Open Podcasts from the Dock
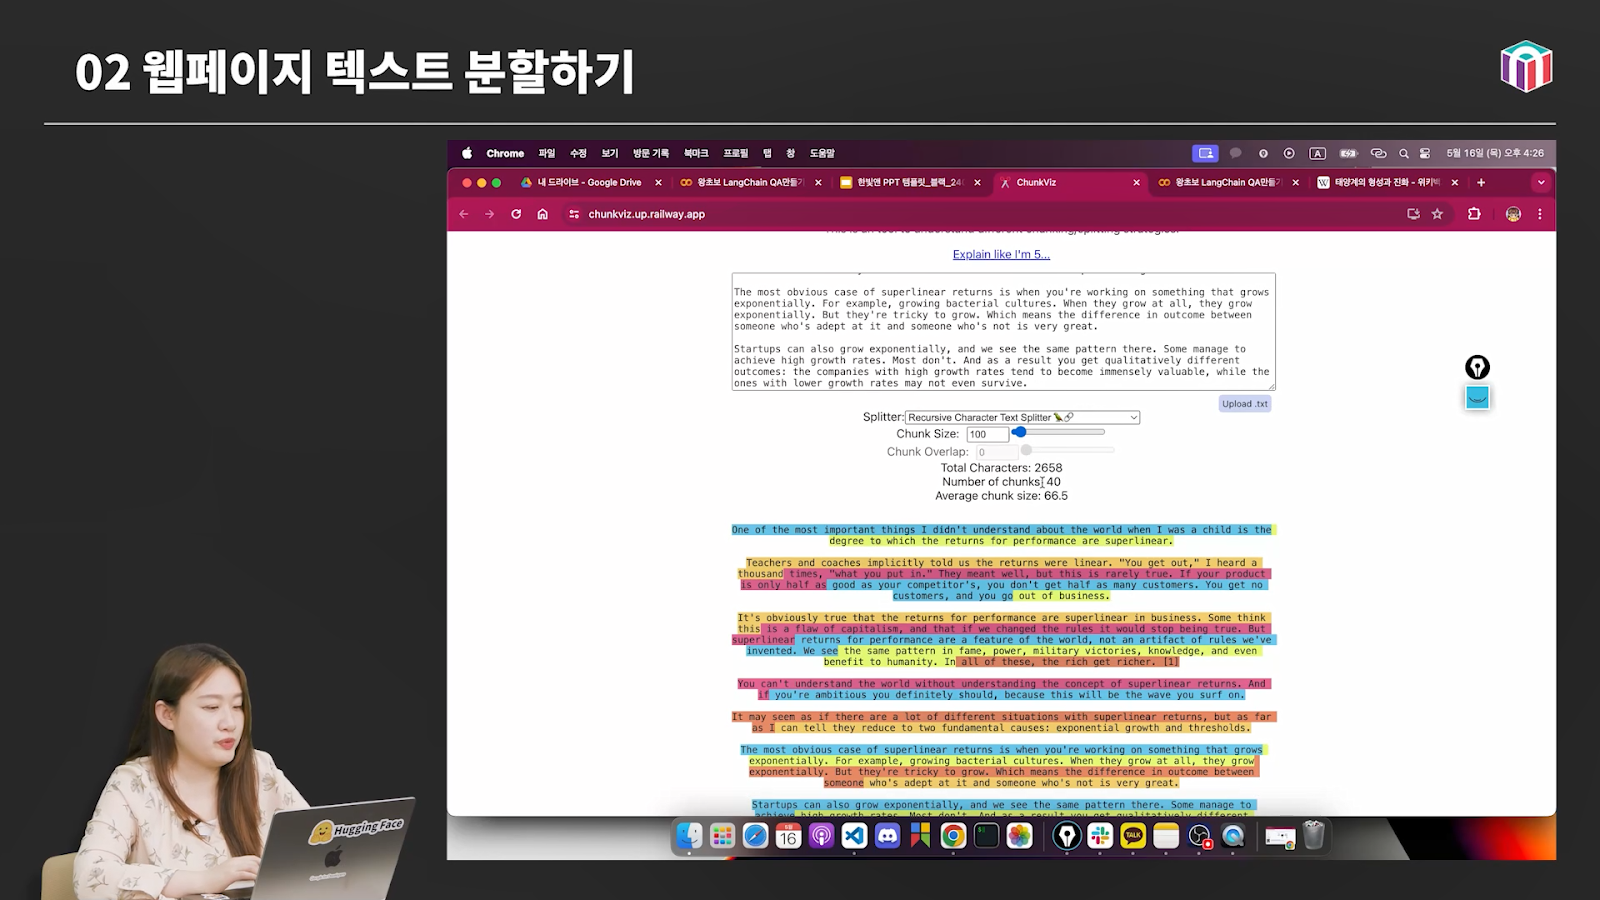1600x900 pixels. 821,835
